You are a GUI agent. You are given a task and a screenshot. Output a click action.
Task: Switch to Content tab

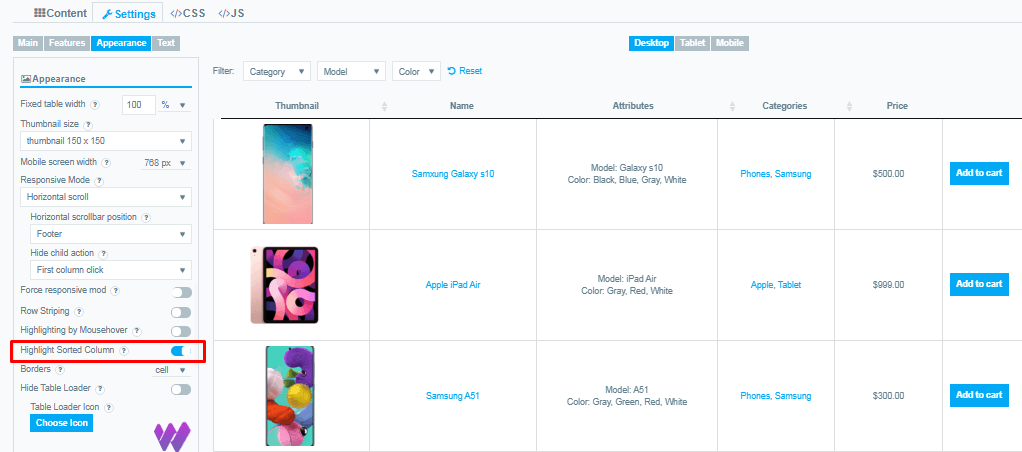60,13
